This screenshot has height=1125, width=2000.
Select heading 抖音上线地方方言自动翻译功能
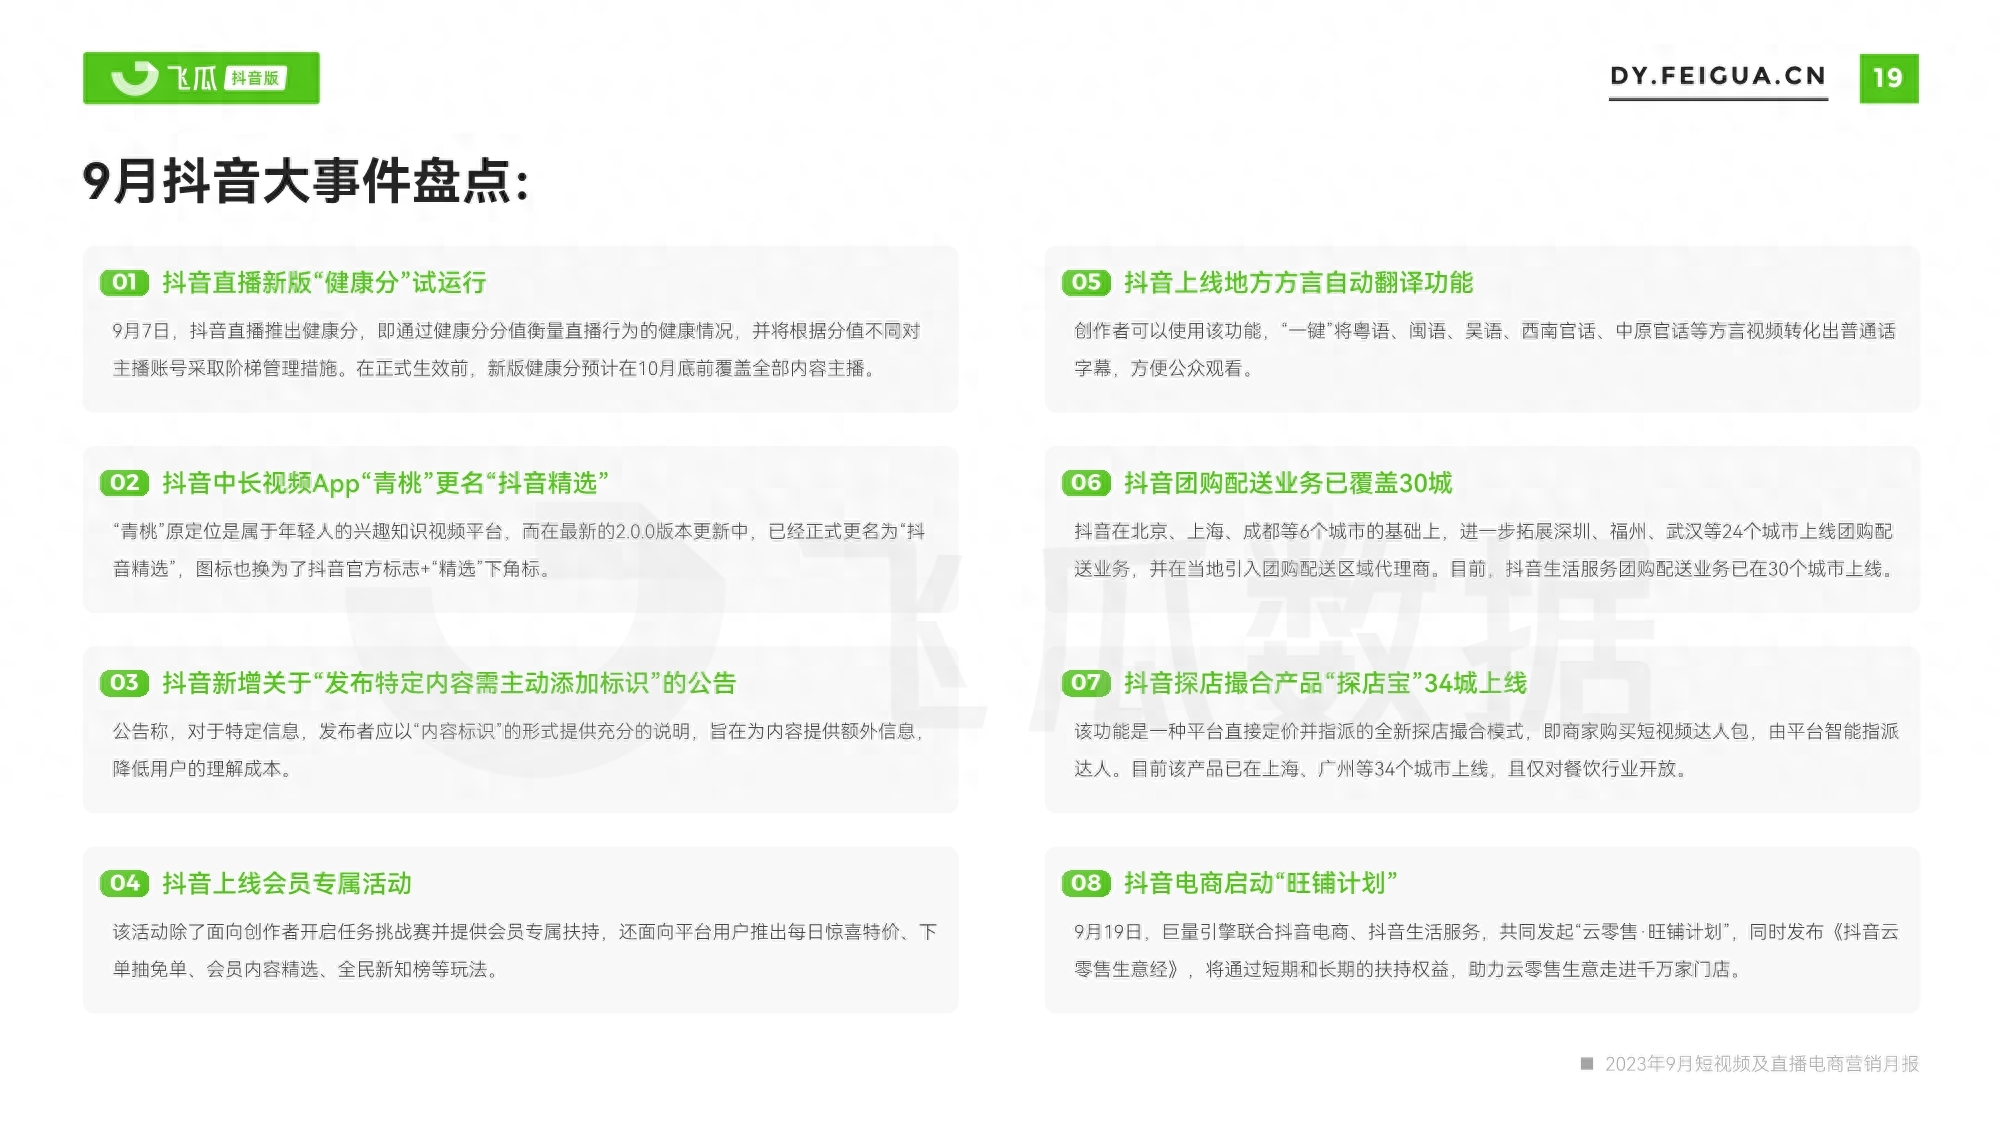click(1298, 283)
